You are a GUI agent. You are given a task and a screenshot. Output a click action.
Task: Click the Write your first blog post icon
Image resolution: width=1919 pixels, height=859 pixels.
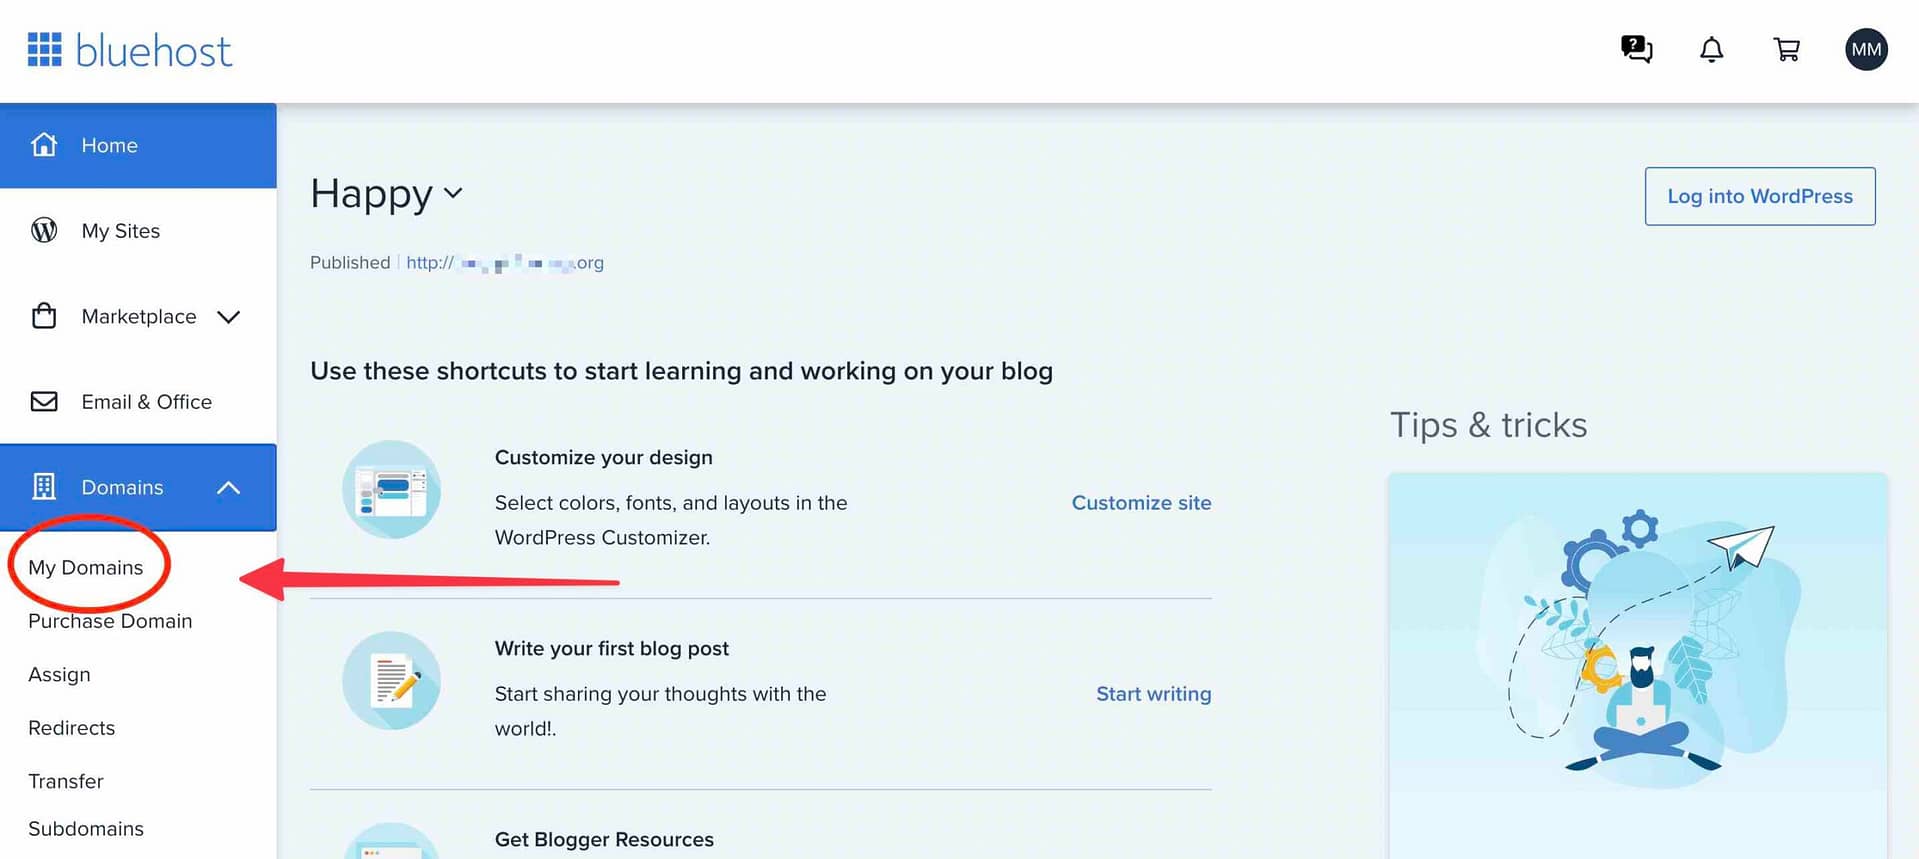391,680
